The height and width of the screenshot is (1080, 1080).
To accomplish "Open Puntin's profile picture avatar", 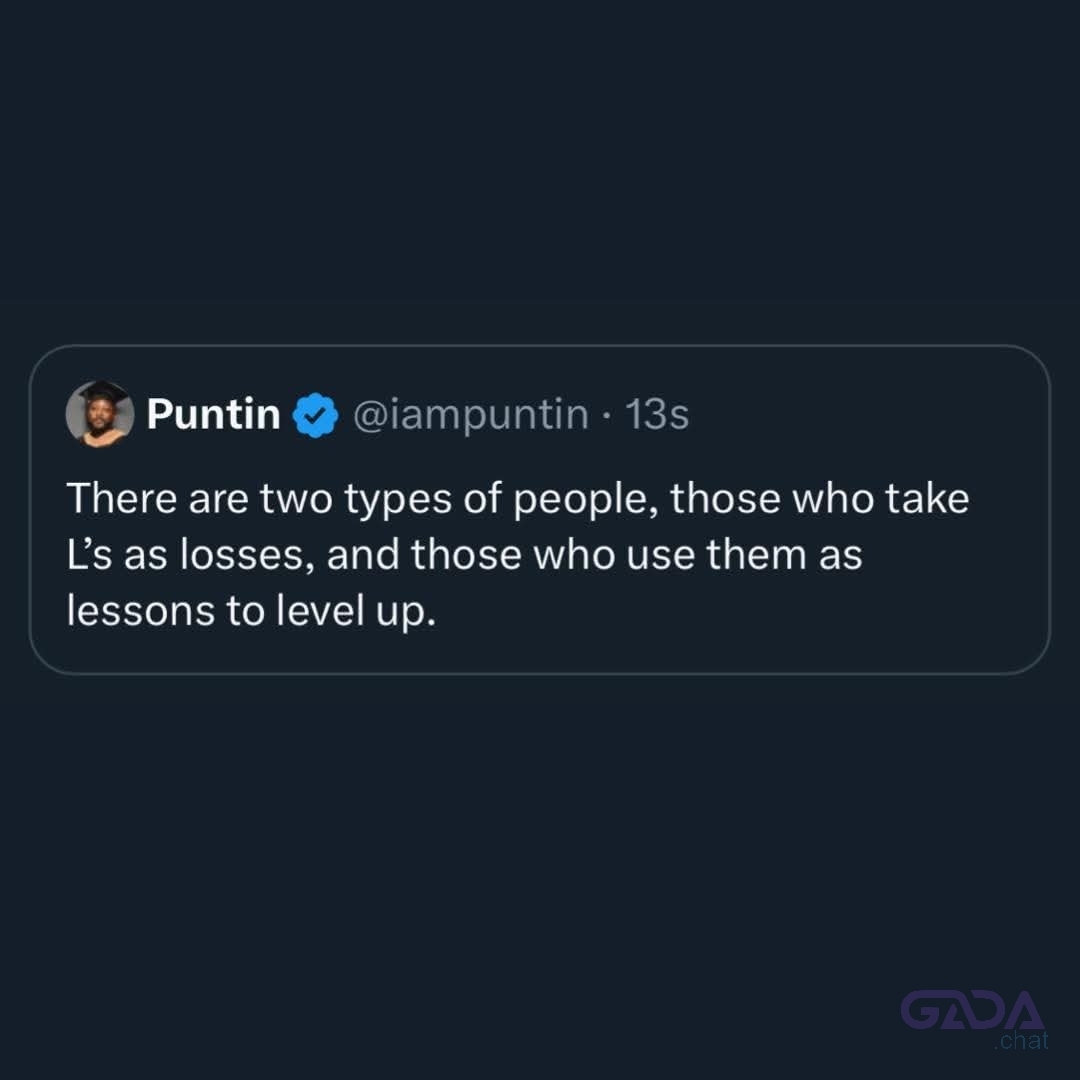I will pyautogui.click(x=100, y=414).
